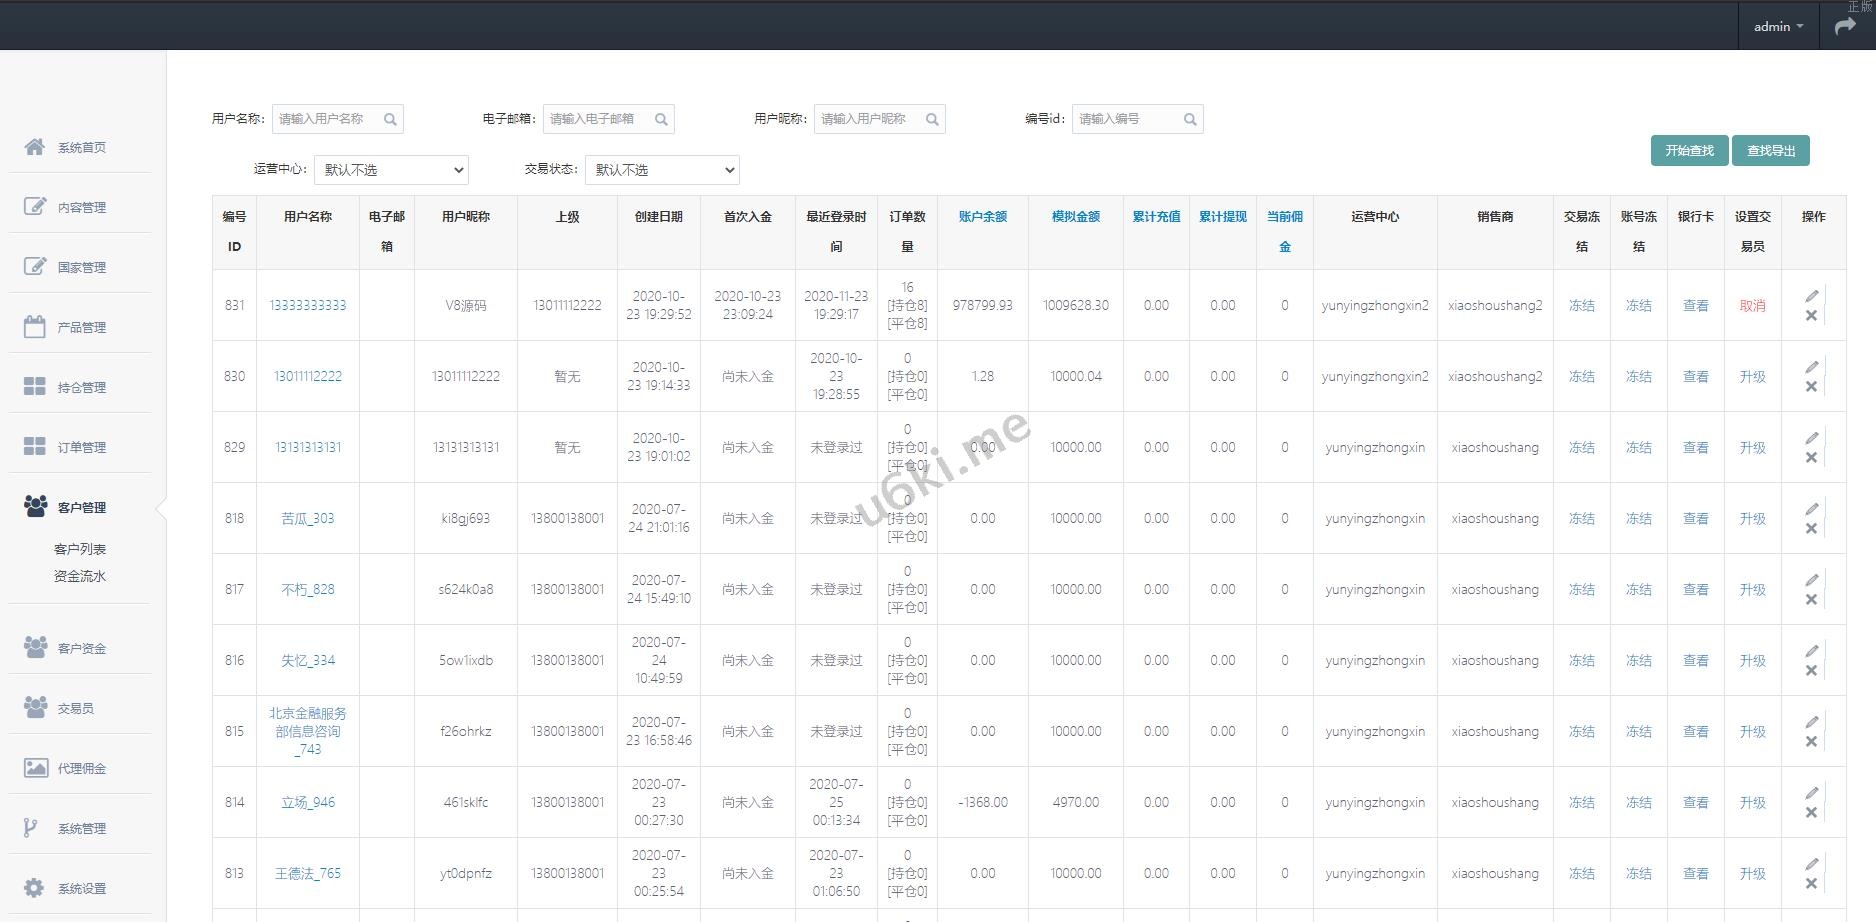
Task: Click the calendar icon for 产品管理
Action: tap(34, 327)
